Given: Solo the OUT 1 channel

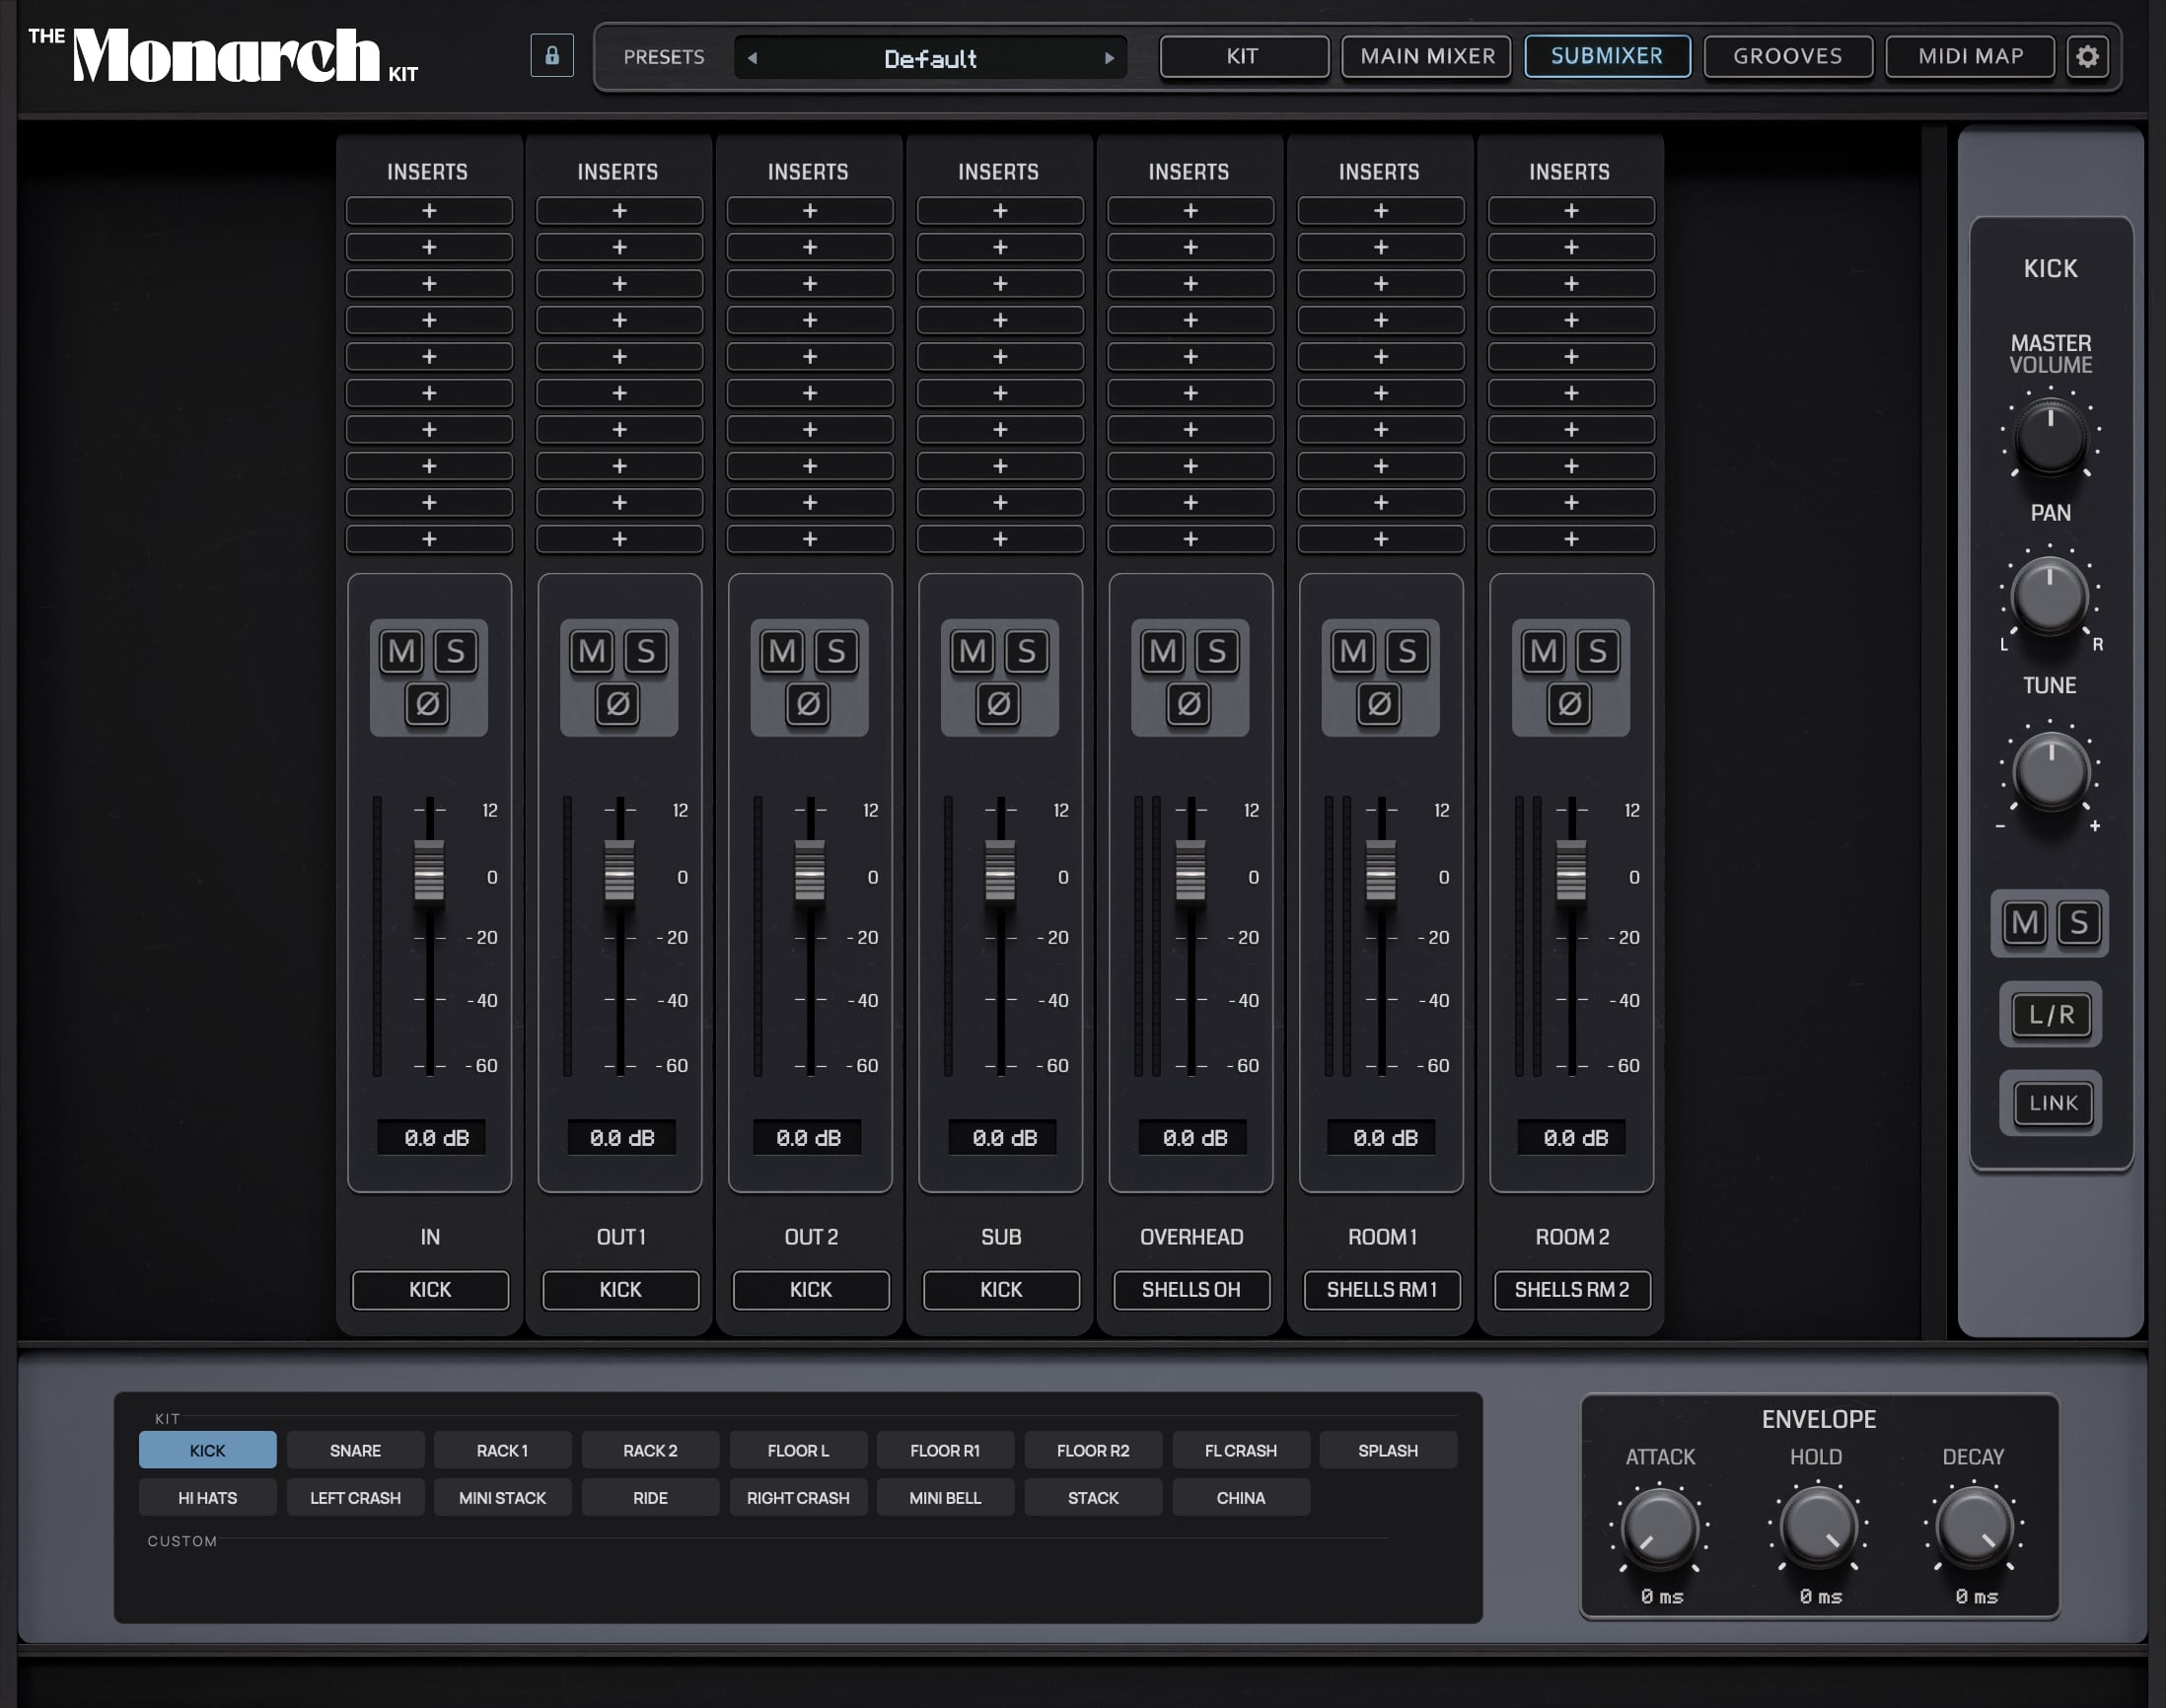Looking at the screenshot, I should (x=646, y=652).
